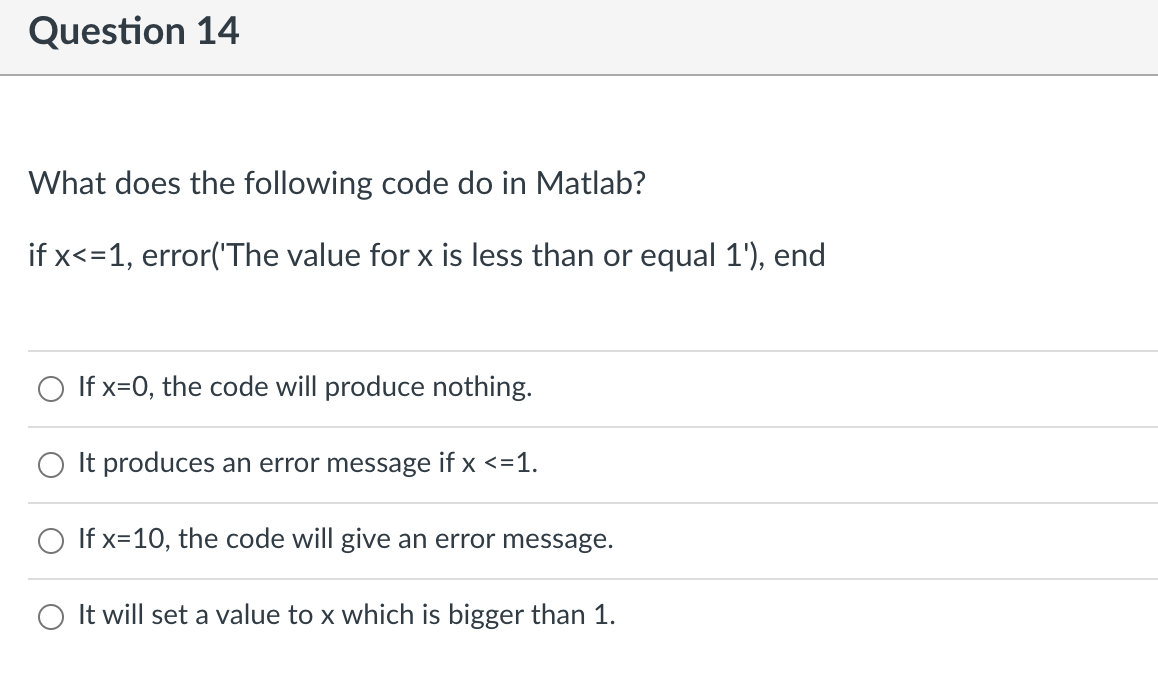This screenshot has width=1158, height=674.
Task: Pick the 'It will set a value' radio button
Action: [51, 616]
